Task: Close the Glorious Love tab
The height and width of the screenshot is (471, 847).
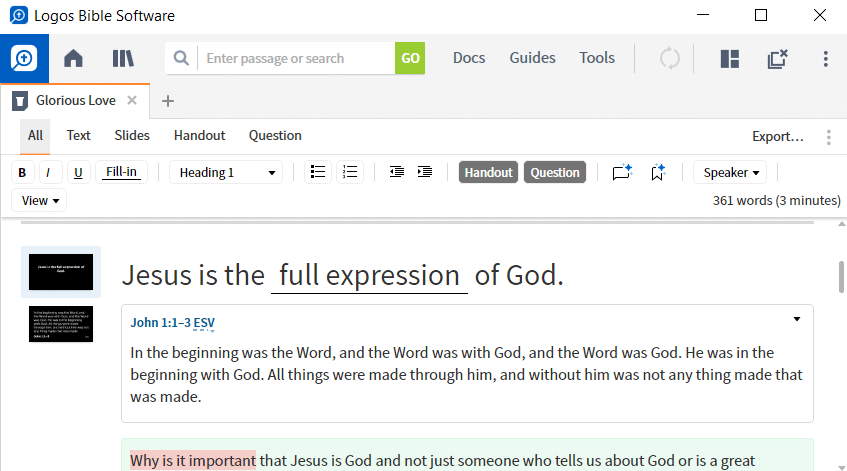Action: click(132, 100)
